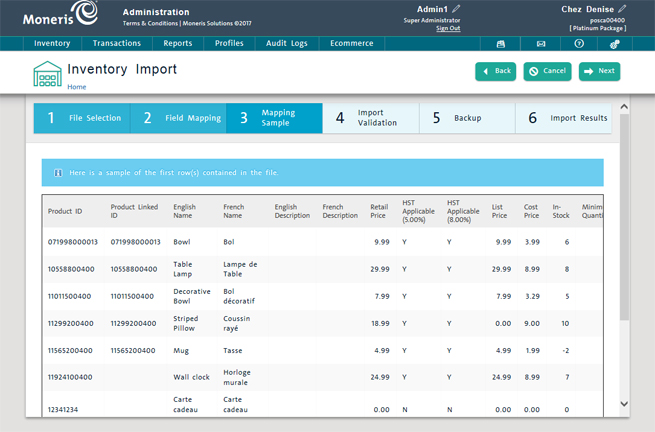This screenshot has height=432, width=655.
Task: Click pencil icon beside Chez Denise
Action: [x=623, y=9]
